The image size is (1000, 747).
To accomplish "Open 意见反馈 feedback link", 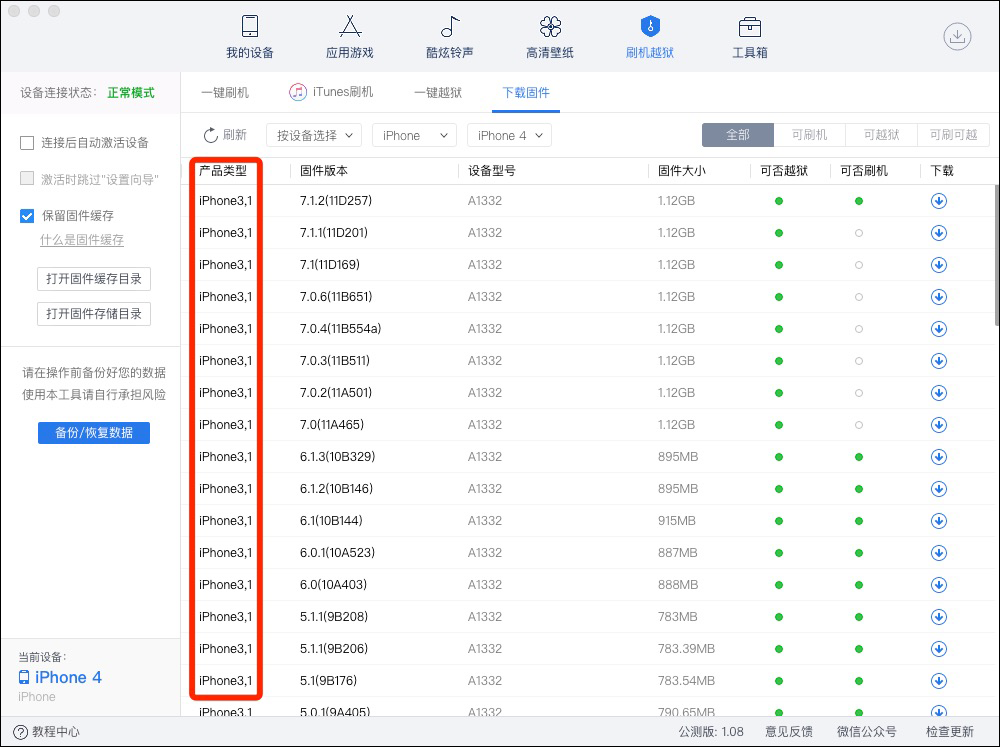I will click(789, 732).
